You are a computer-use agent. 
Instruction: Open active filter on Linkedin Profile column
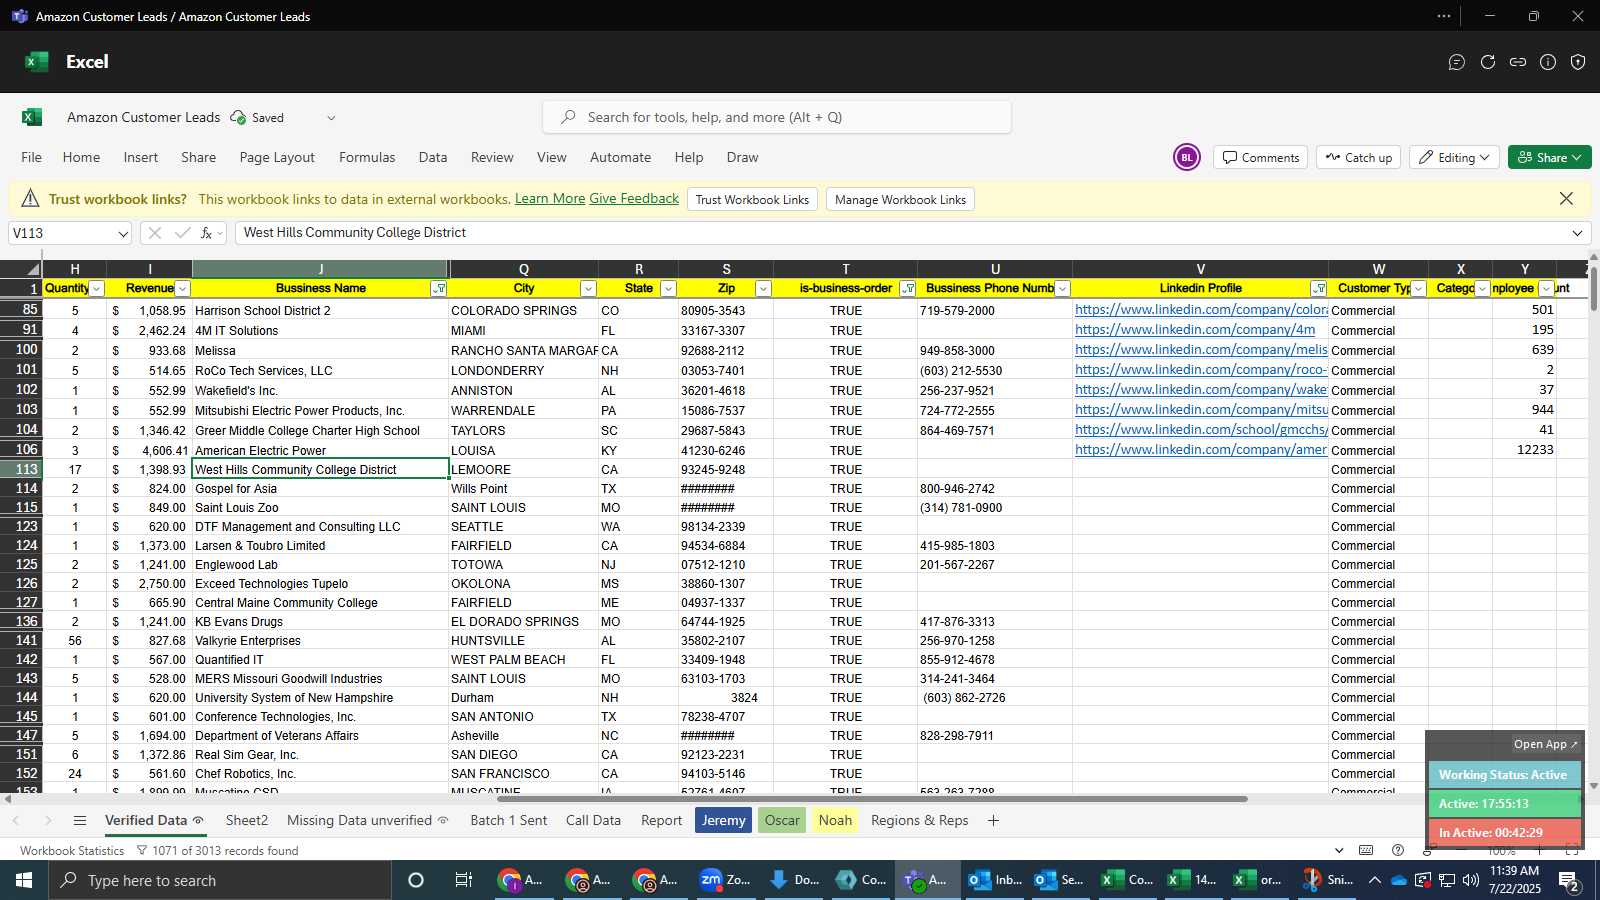(1318, 289)
